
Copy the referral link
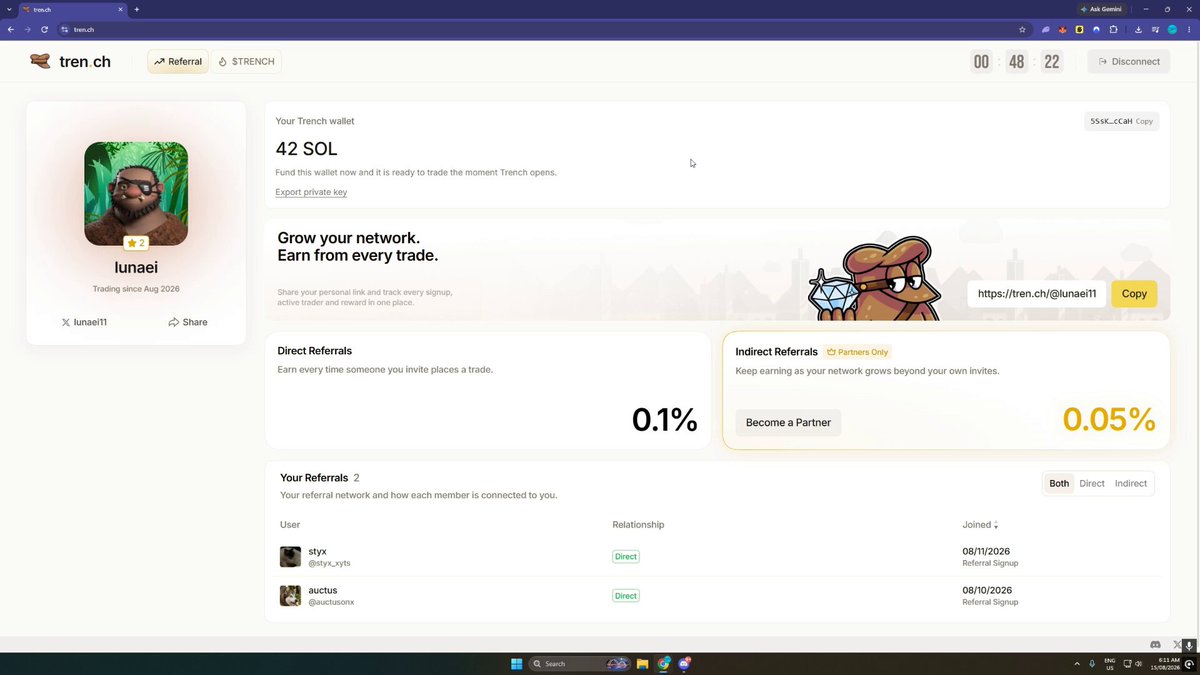1134,294
